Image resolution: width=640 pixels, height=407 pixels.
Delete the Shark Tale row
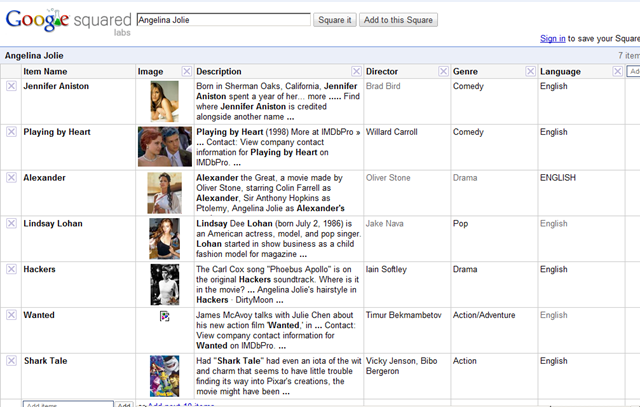click(x=11, y=360)
